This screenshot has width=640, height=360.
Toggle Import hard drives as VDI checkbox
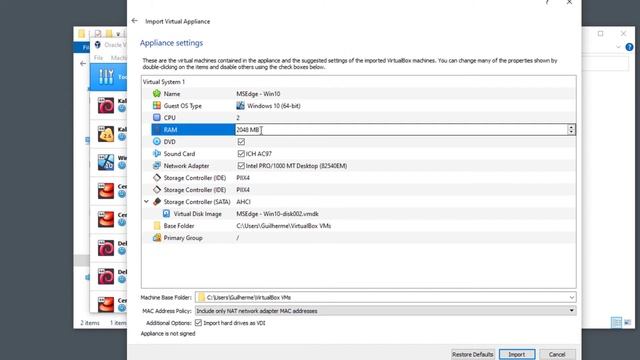(198, 322)
